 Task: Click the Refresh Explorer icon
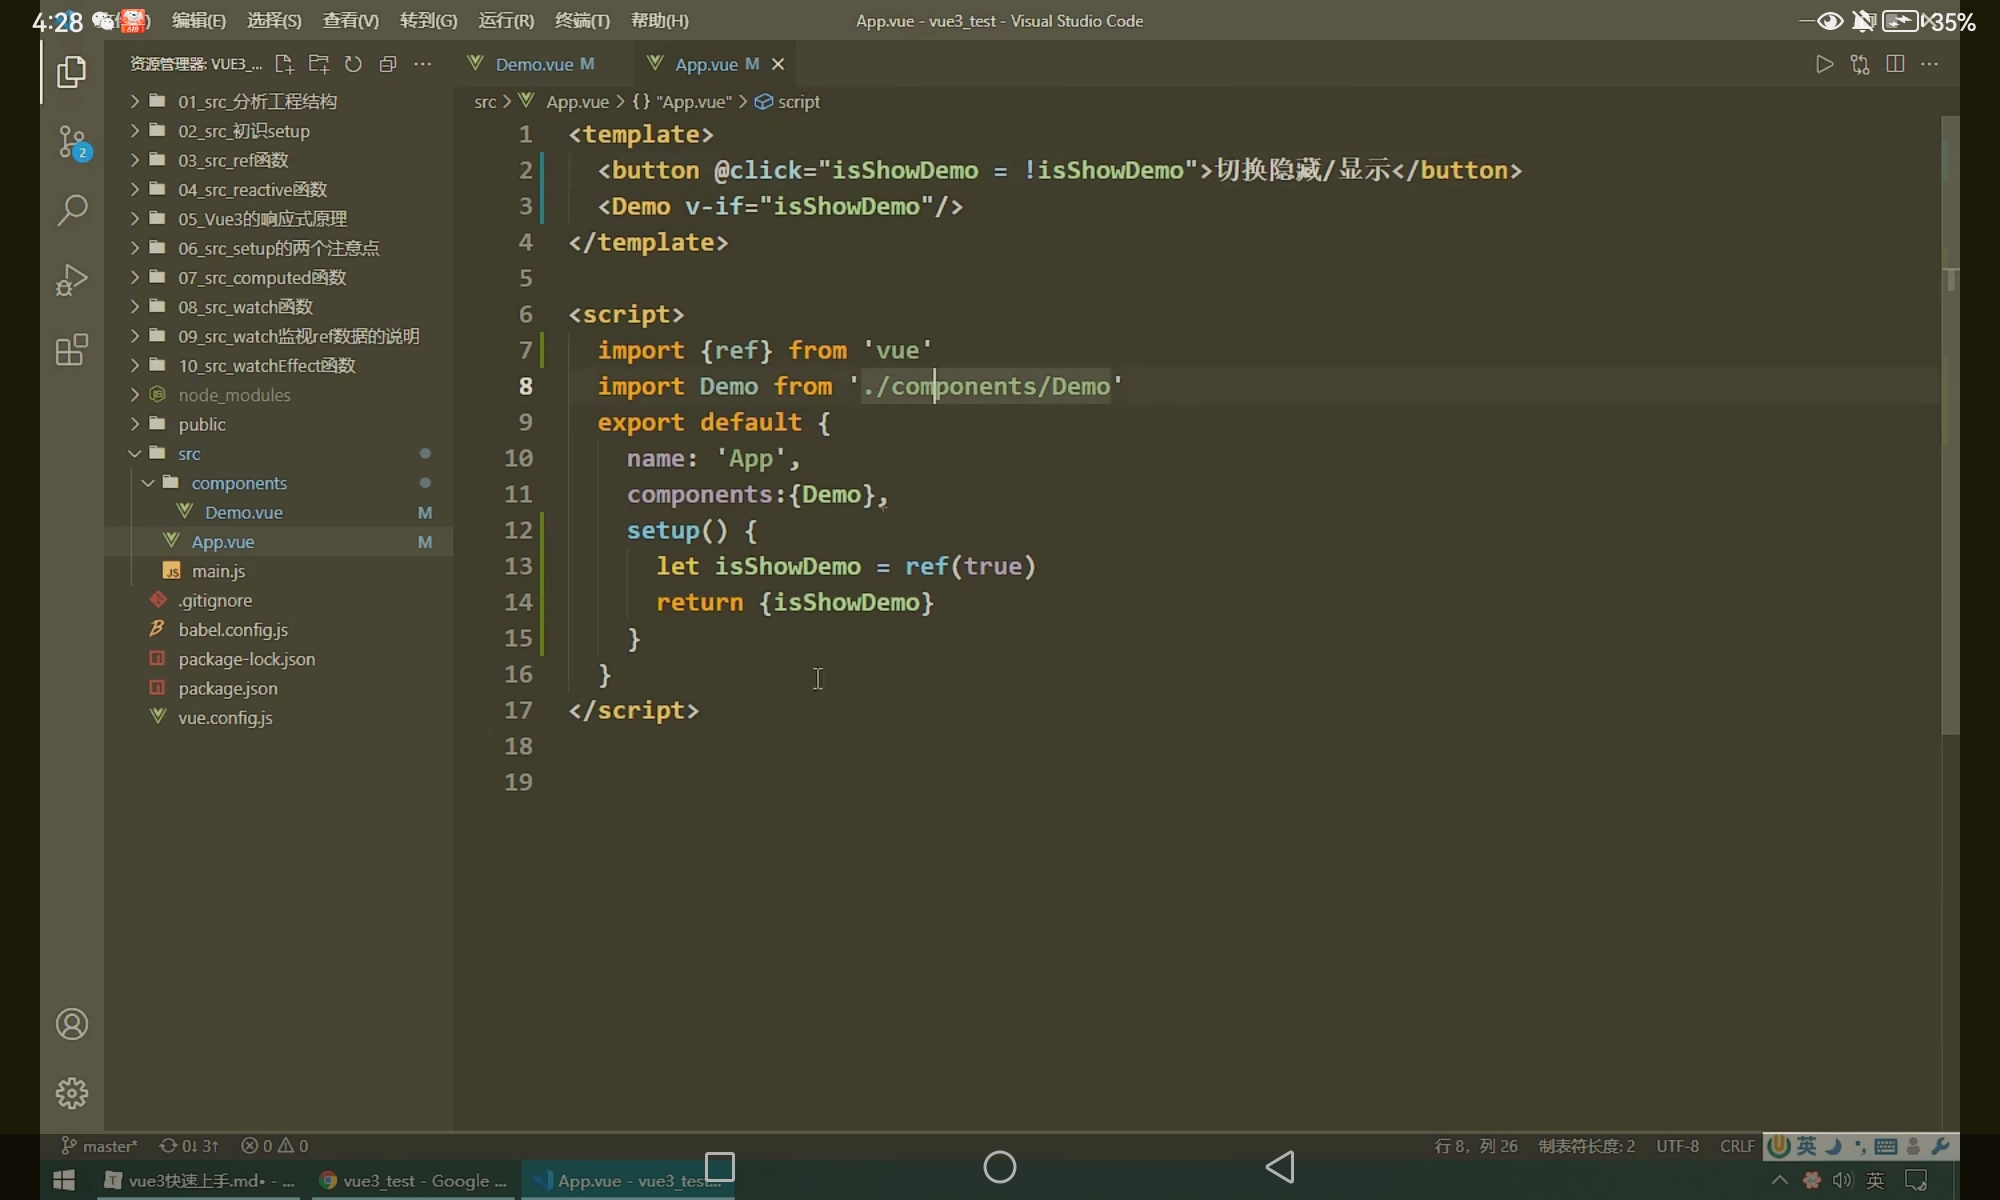coord(353,64)
